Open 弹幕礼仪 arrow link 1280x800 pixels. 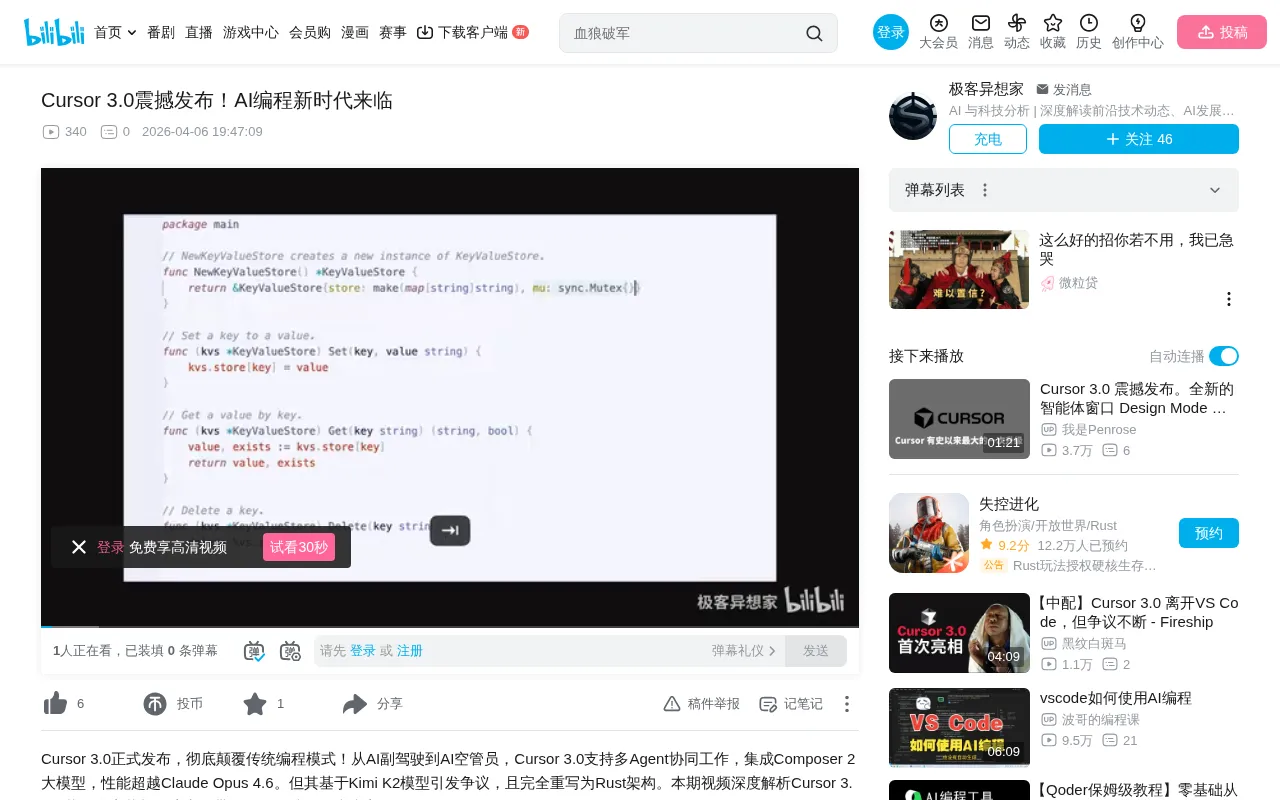point(744,651)
